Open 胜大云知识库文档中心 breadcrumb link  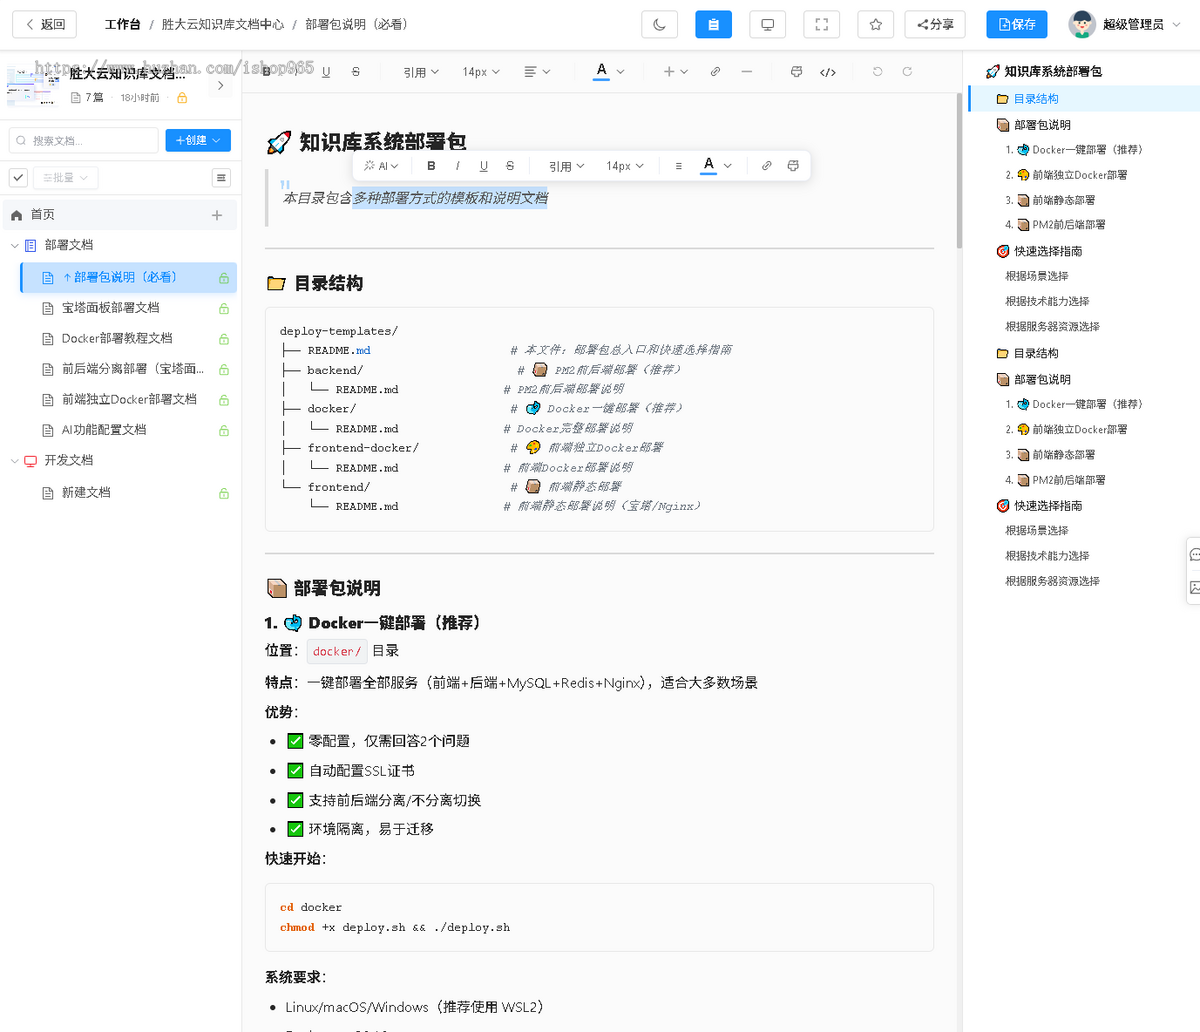pos(222,24)
